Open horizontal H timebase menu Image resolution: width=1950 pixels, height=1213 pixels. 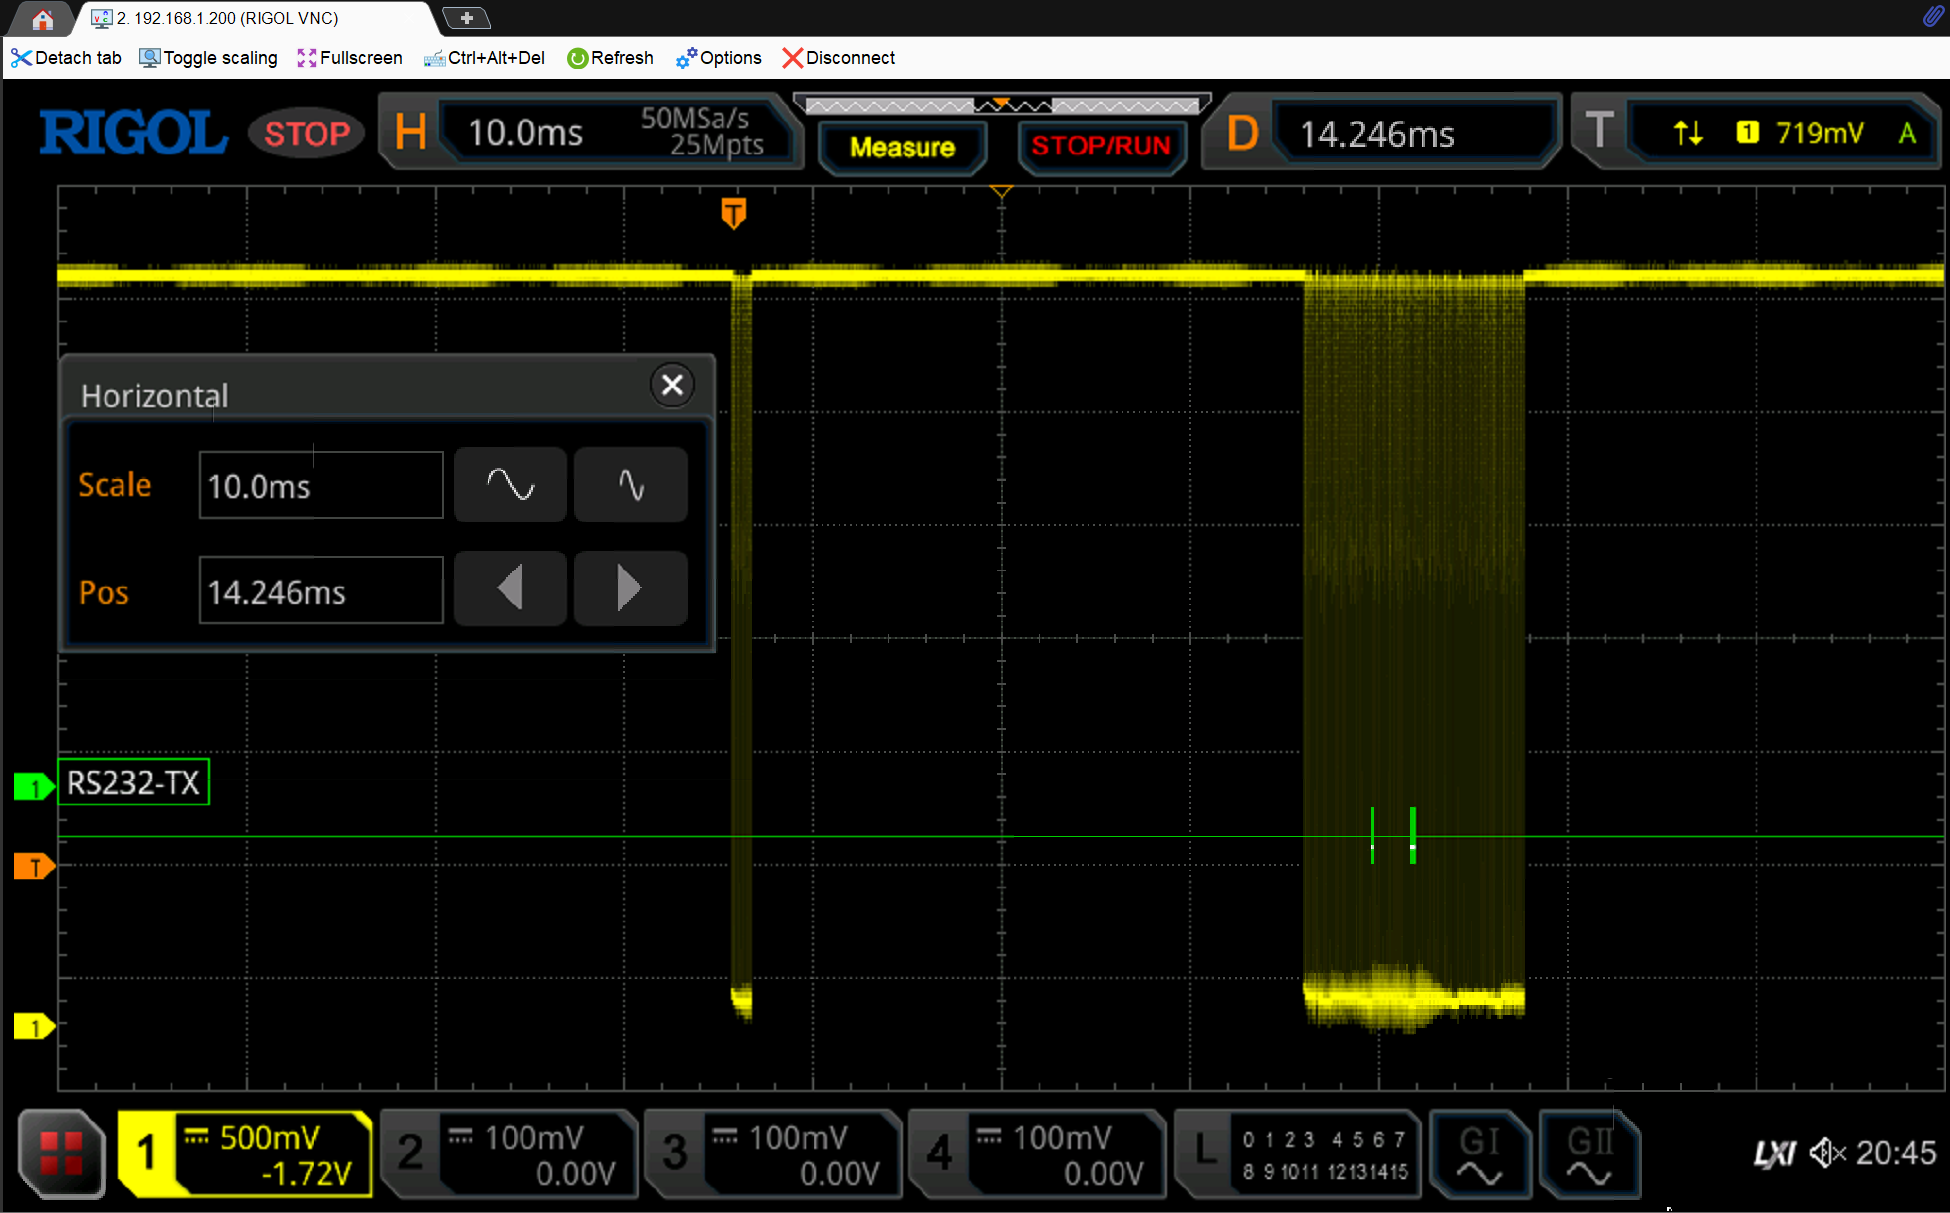tap(590, 133)
